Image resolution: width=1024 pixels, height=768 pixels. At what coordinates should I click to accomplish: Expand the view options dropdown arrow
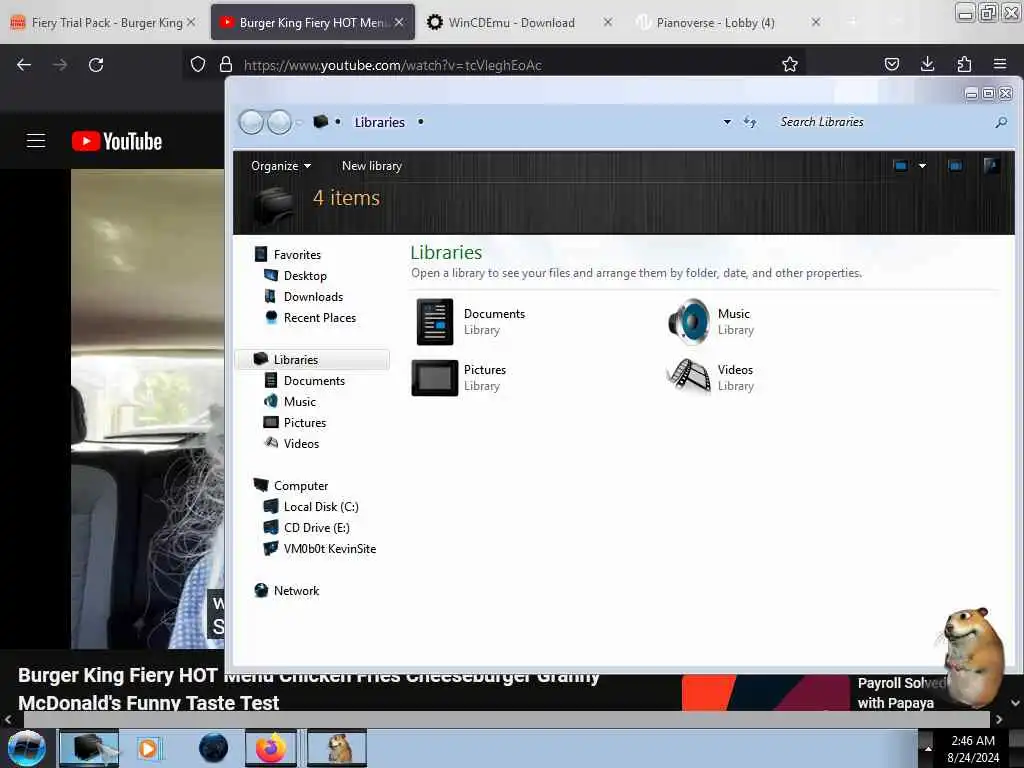pos(922,166)
